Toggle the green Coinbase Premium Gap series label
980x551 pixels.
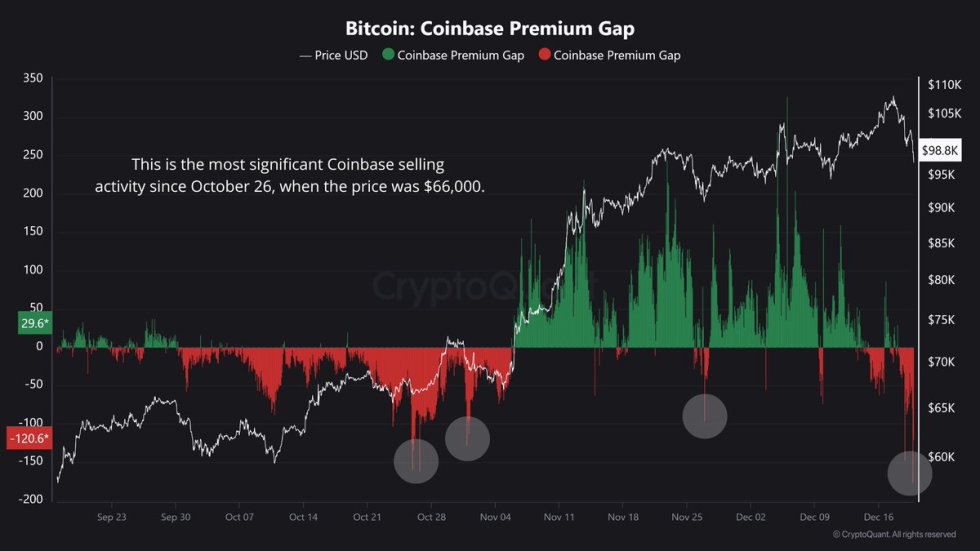[x=460, y=56]
